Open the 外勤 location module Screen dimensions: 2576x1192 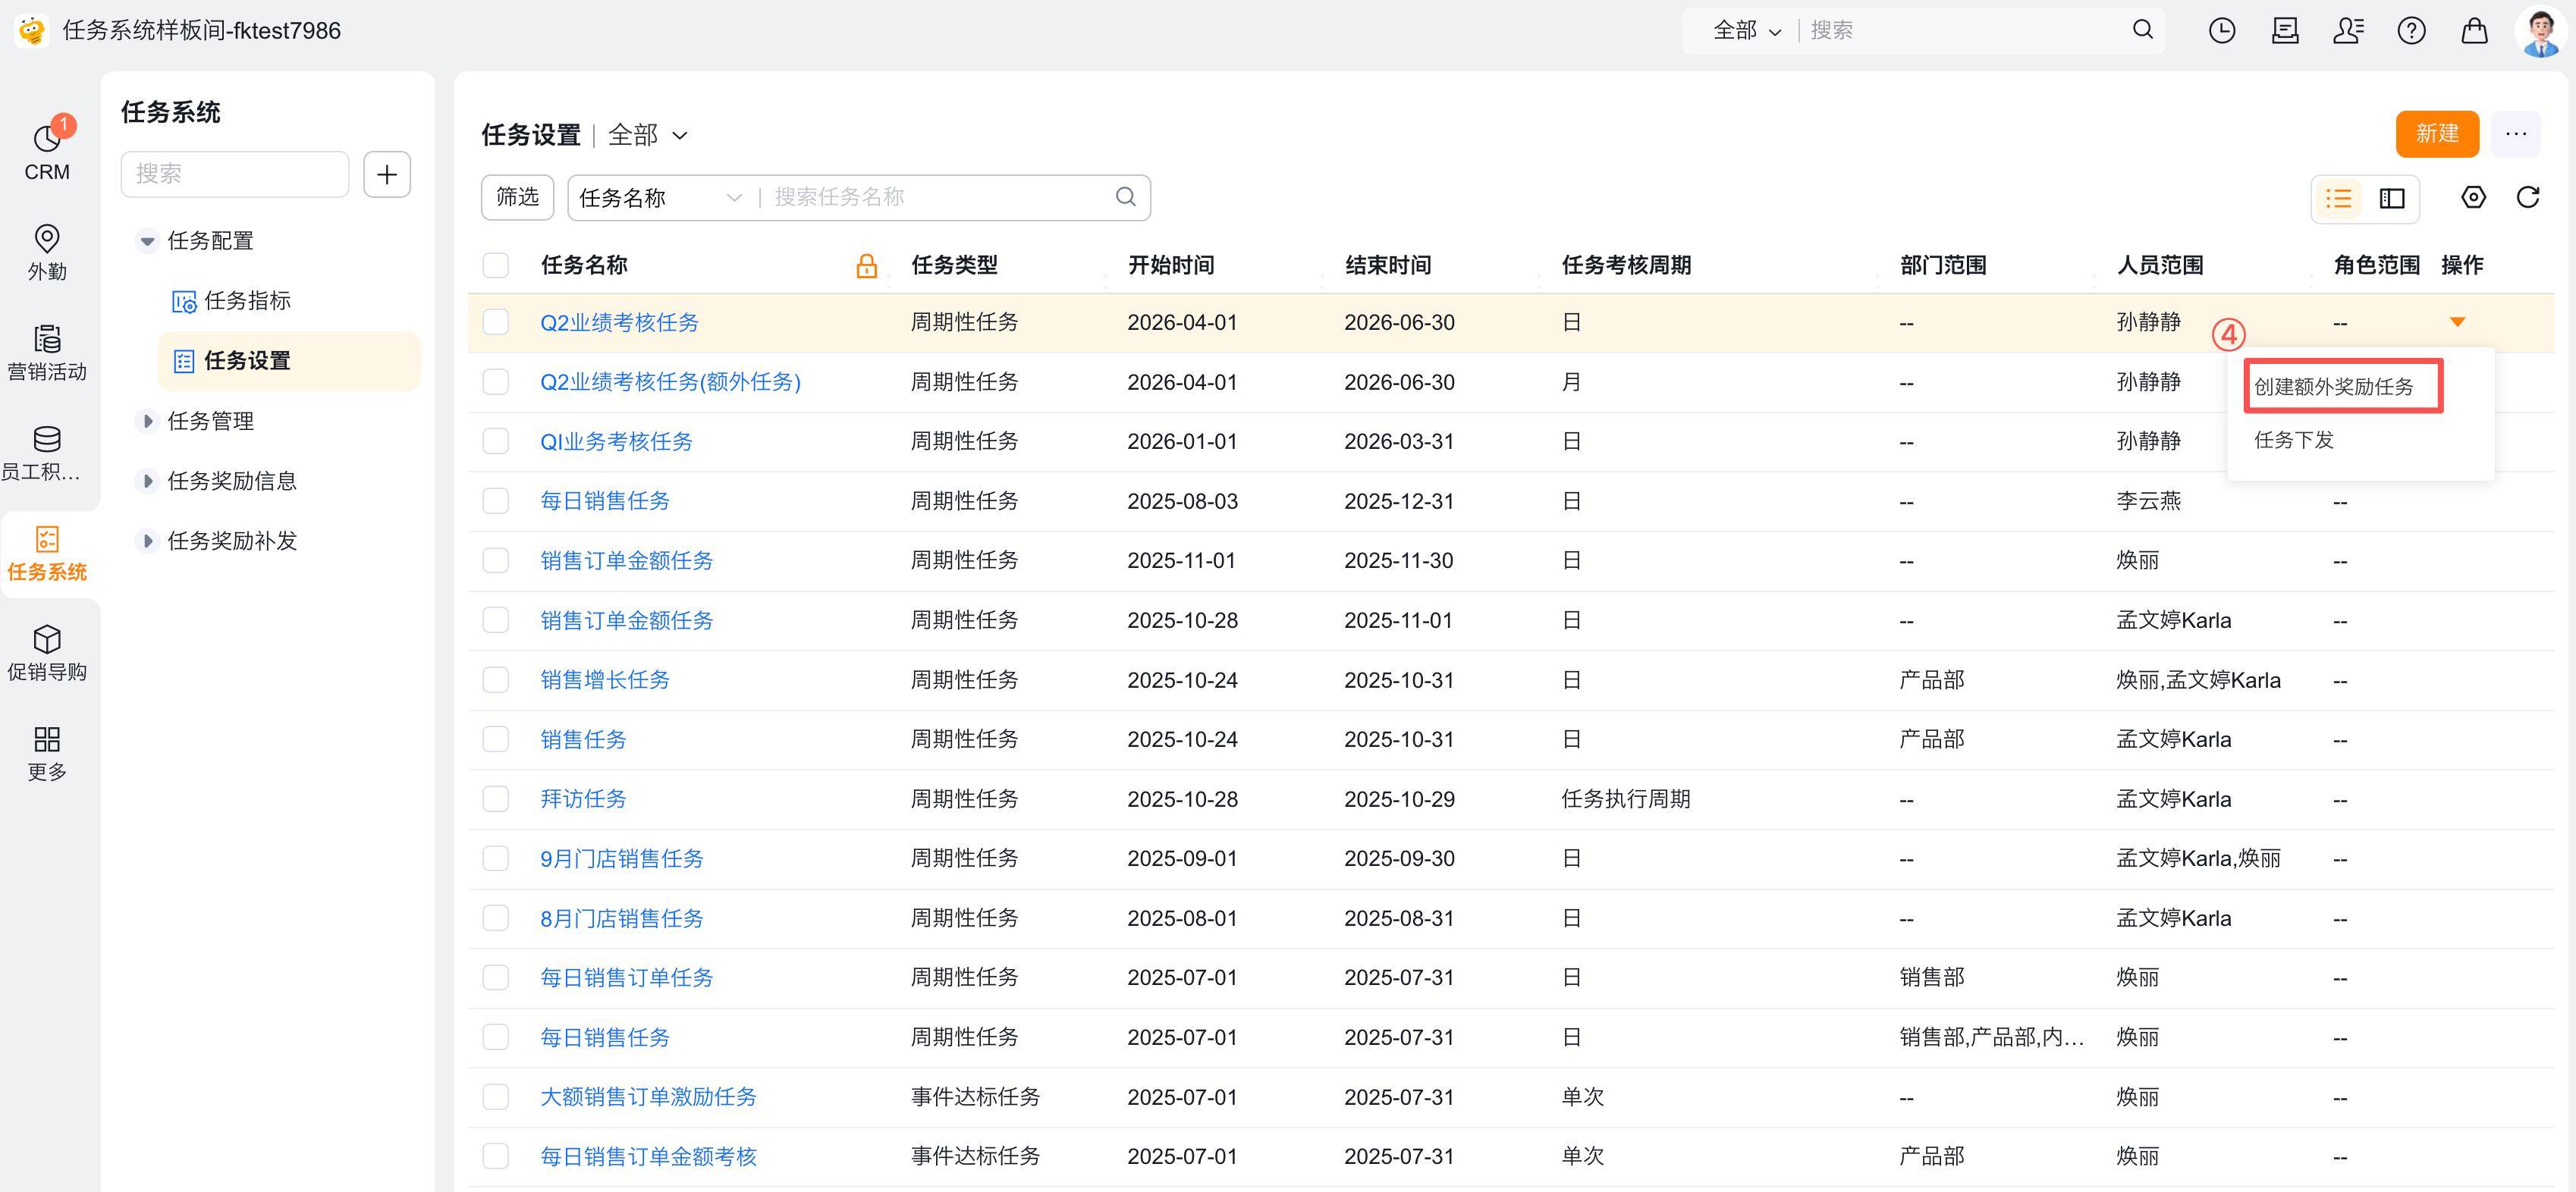(47, 252)
